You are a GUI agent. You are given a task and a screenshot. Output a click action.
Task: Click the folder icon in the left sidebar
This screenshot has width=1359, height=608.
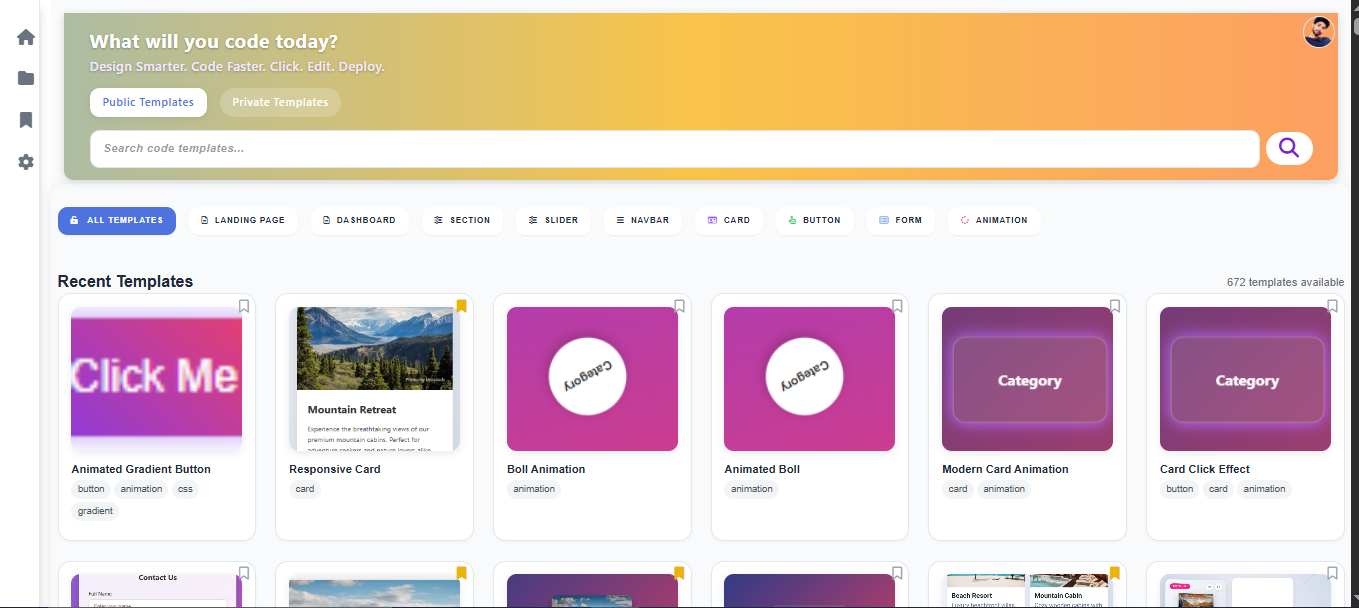click(x=25, y=78)
